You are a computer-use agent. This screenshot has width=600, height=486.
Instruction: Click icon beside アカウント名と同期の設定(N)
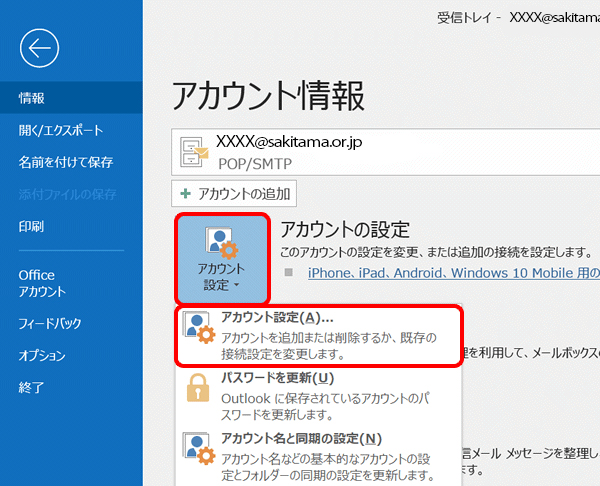click(199, 448)
